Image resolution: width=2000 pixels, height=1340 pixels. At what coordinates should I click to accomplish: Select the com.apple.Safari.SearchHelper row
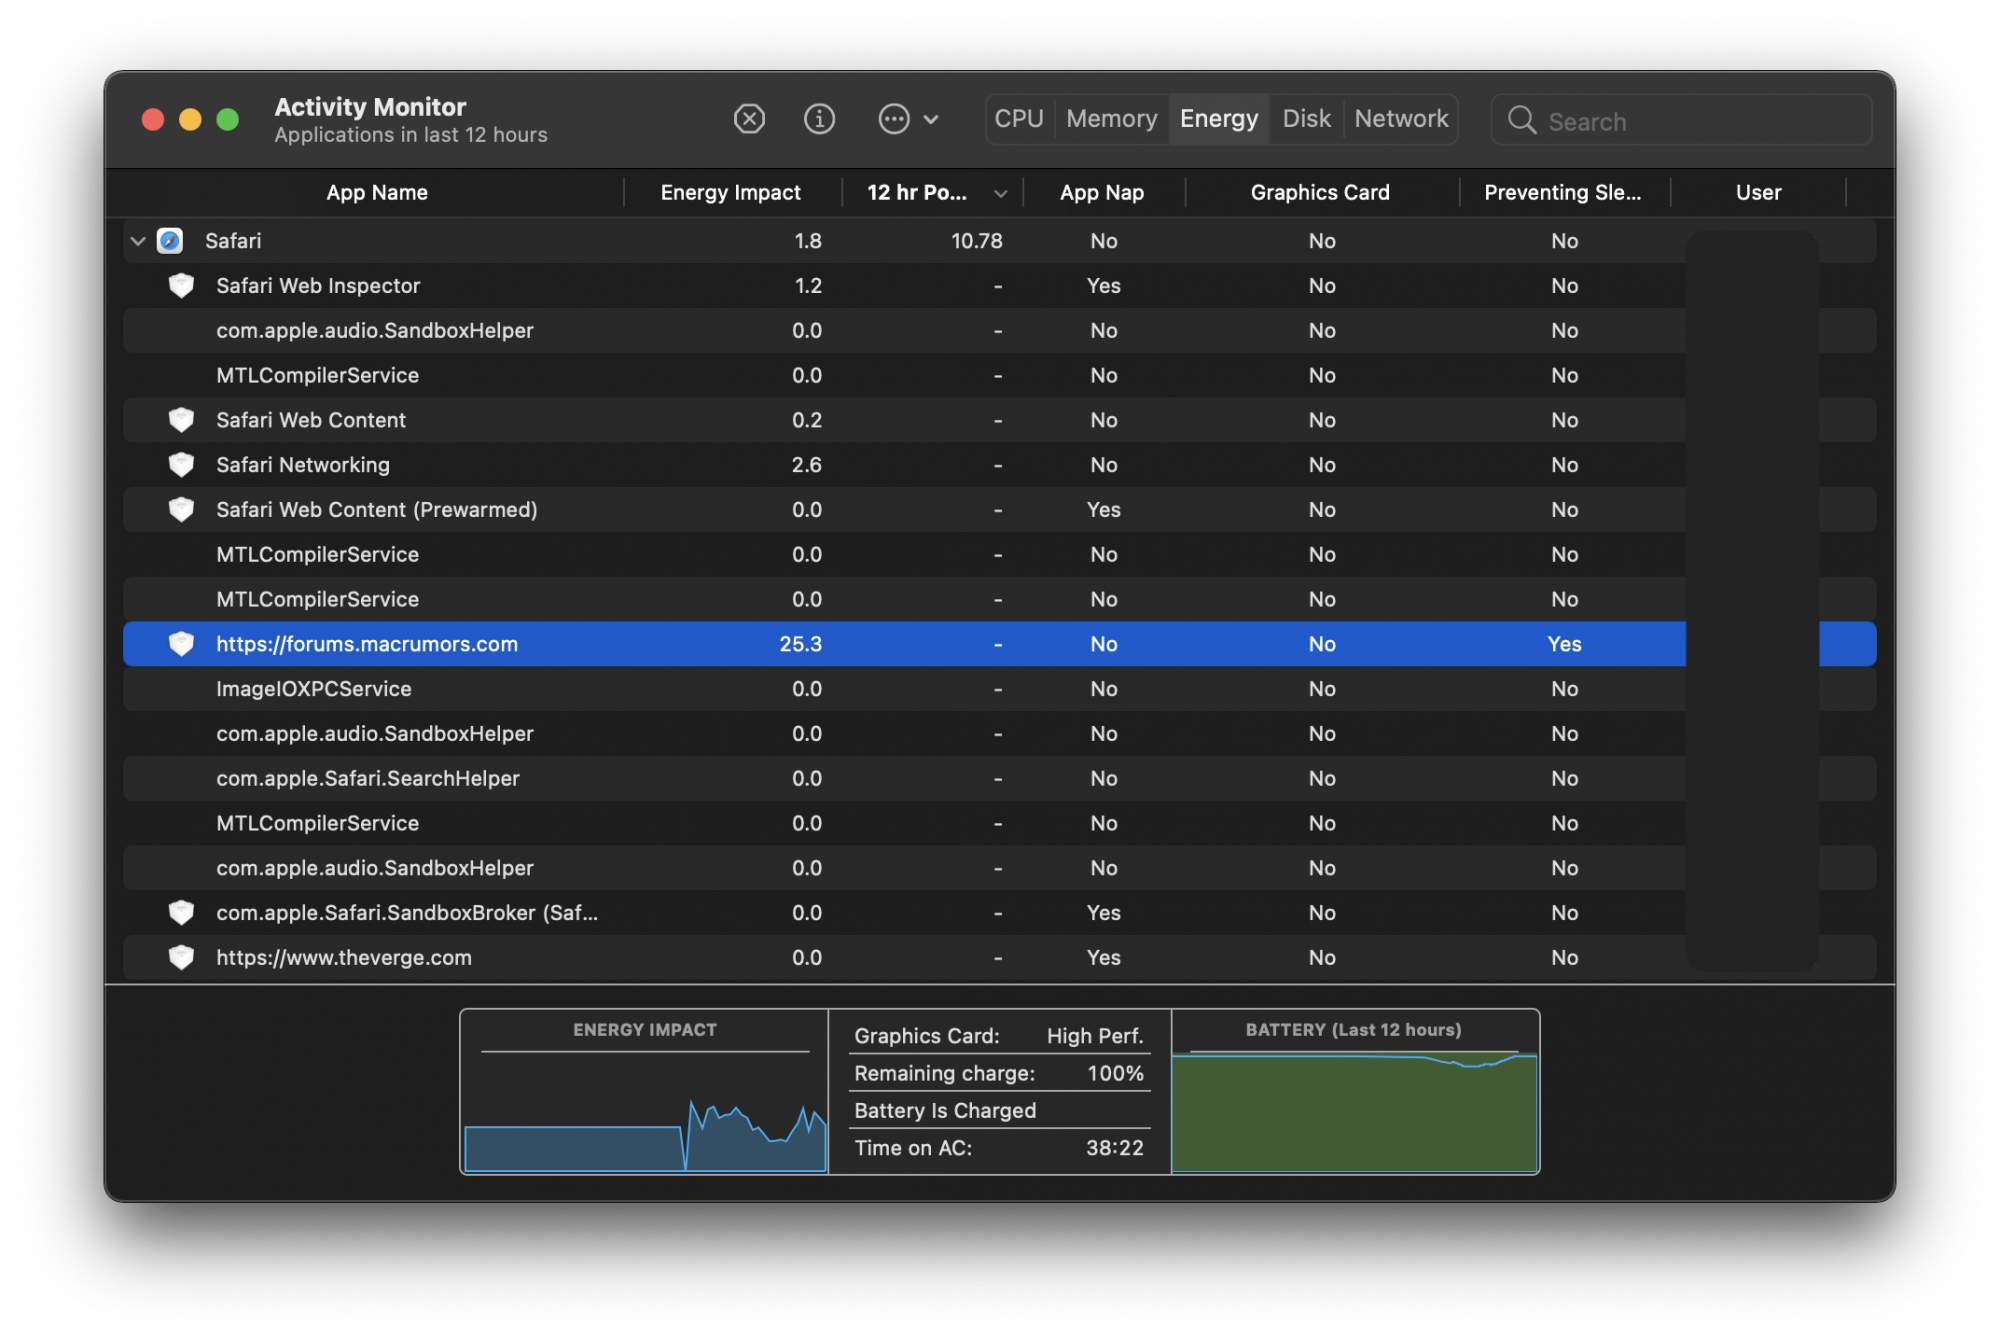(x=1000, y=779)
